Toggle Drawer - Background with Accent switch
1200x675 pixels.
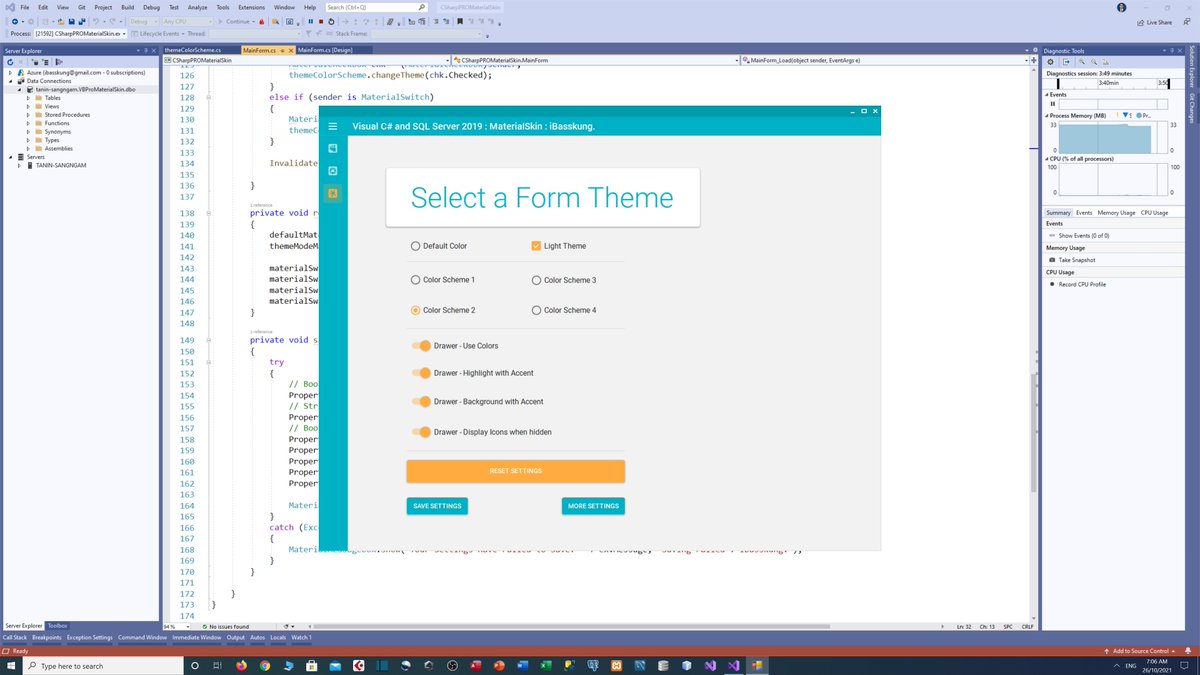coord(420,401)
